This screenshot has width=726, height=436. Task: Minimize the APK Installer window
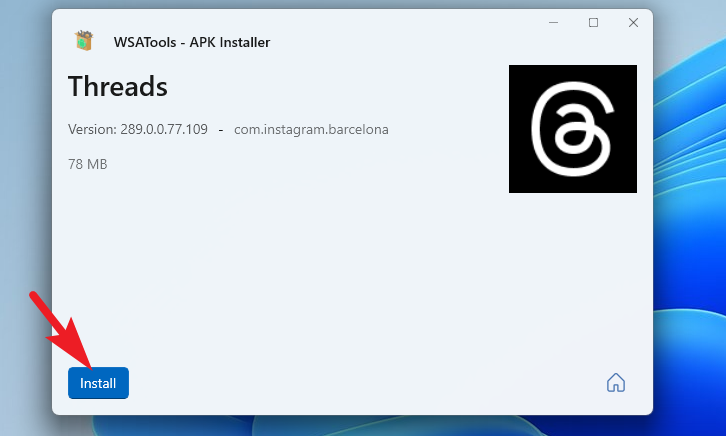coord(553,23)
